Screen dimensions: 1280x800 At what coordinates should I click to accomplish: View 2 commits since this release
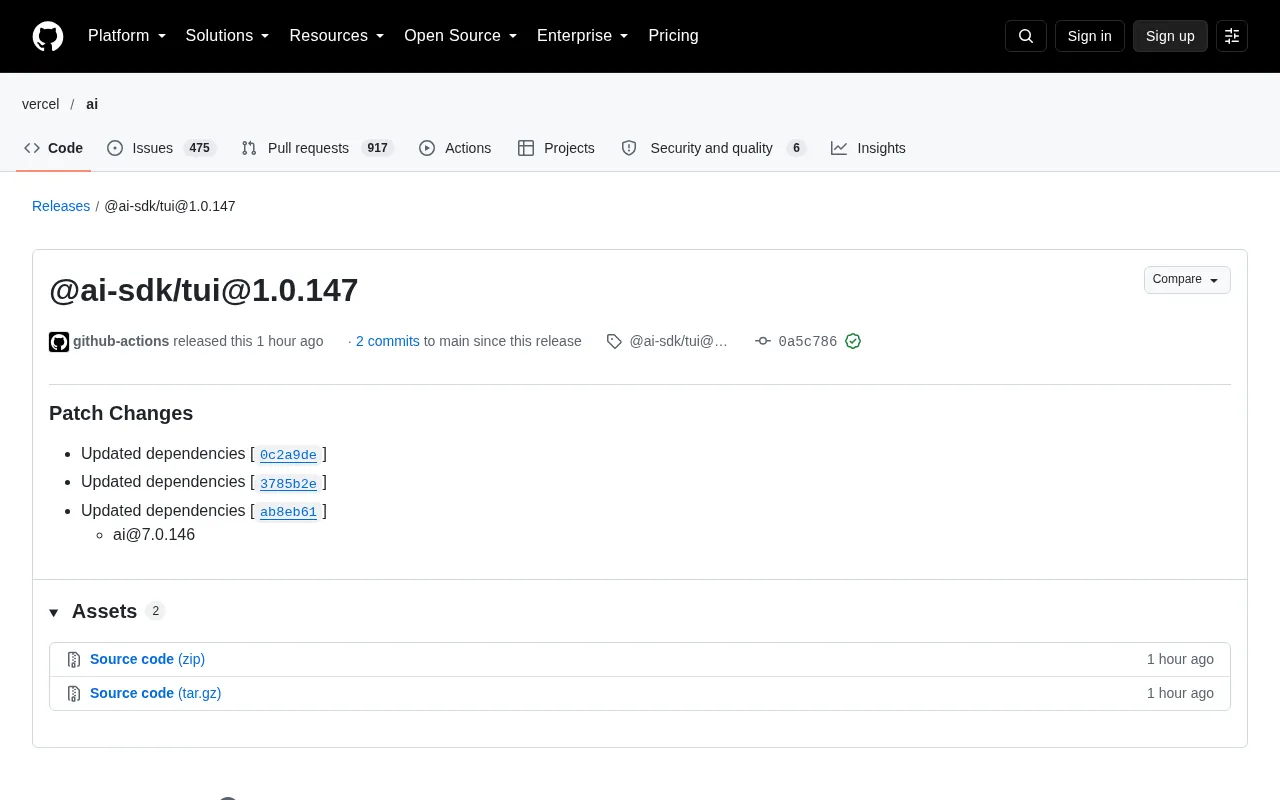click(388, 341)
